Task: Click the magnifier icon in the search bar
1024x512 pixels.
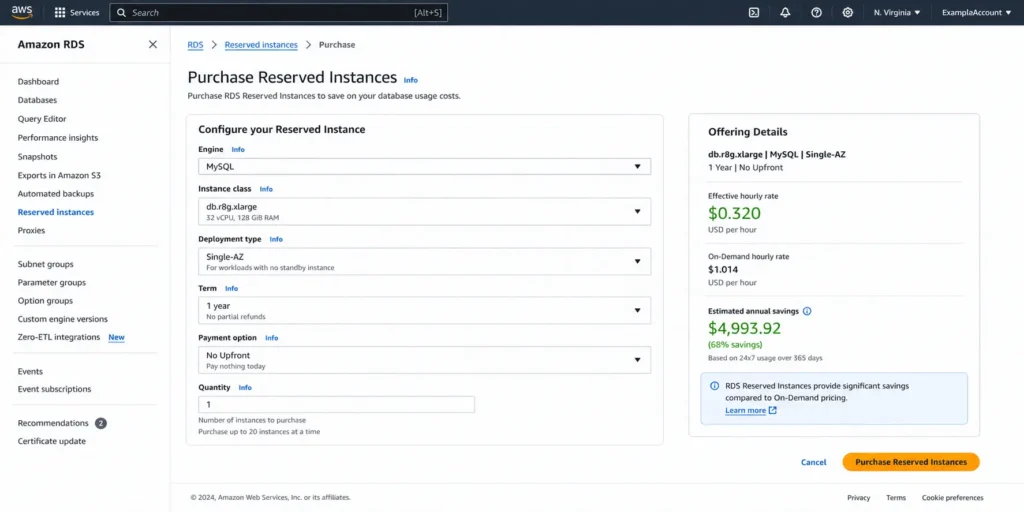Action: [121, 12]
